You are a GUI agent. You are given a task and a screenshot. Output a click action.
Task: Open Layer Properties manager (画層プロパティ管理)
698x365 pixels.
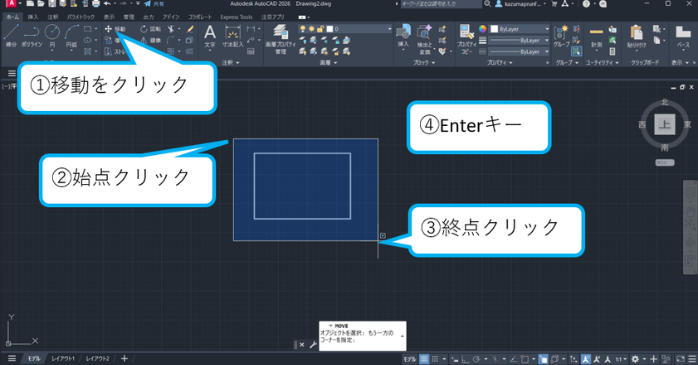(x=280, y=39)
